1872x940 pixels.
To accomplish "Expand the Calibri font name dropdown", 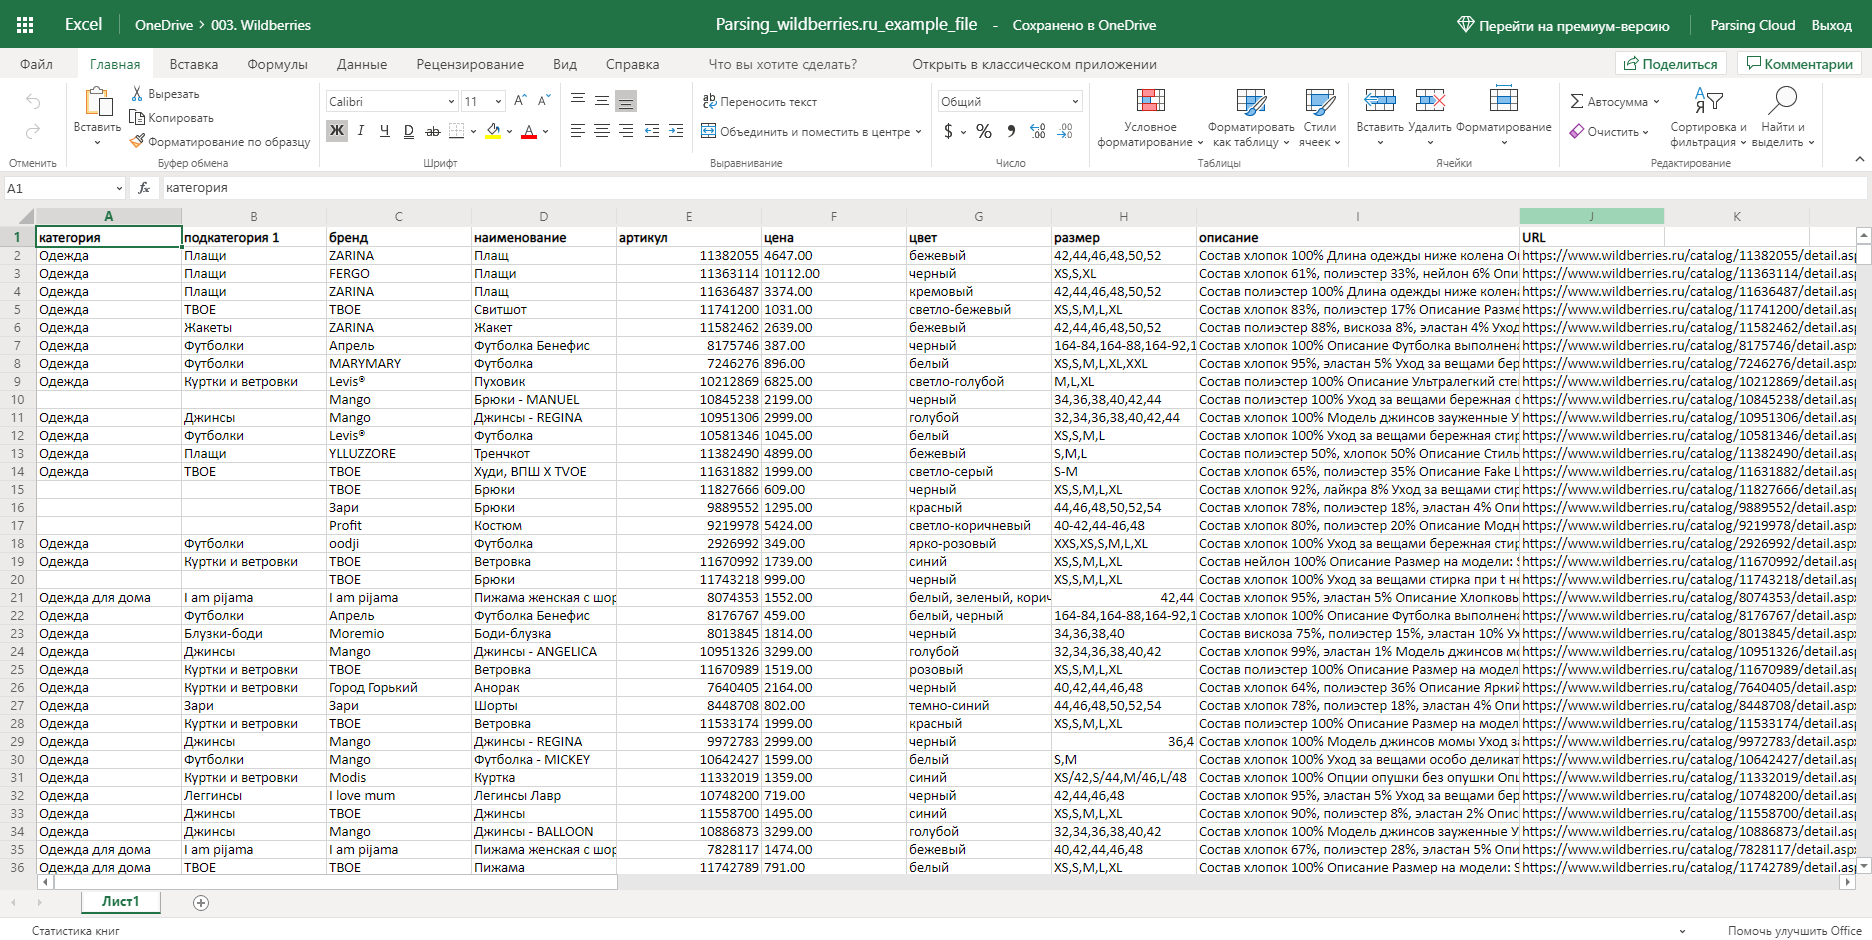I will click(451, 102).
